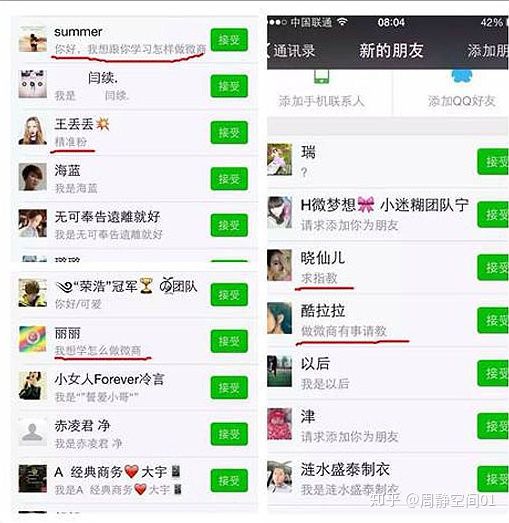Tap the 添加手机联系人 label
The width and height of the screenshot is (509, 523).
coord(322,101)
